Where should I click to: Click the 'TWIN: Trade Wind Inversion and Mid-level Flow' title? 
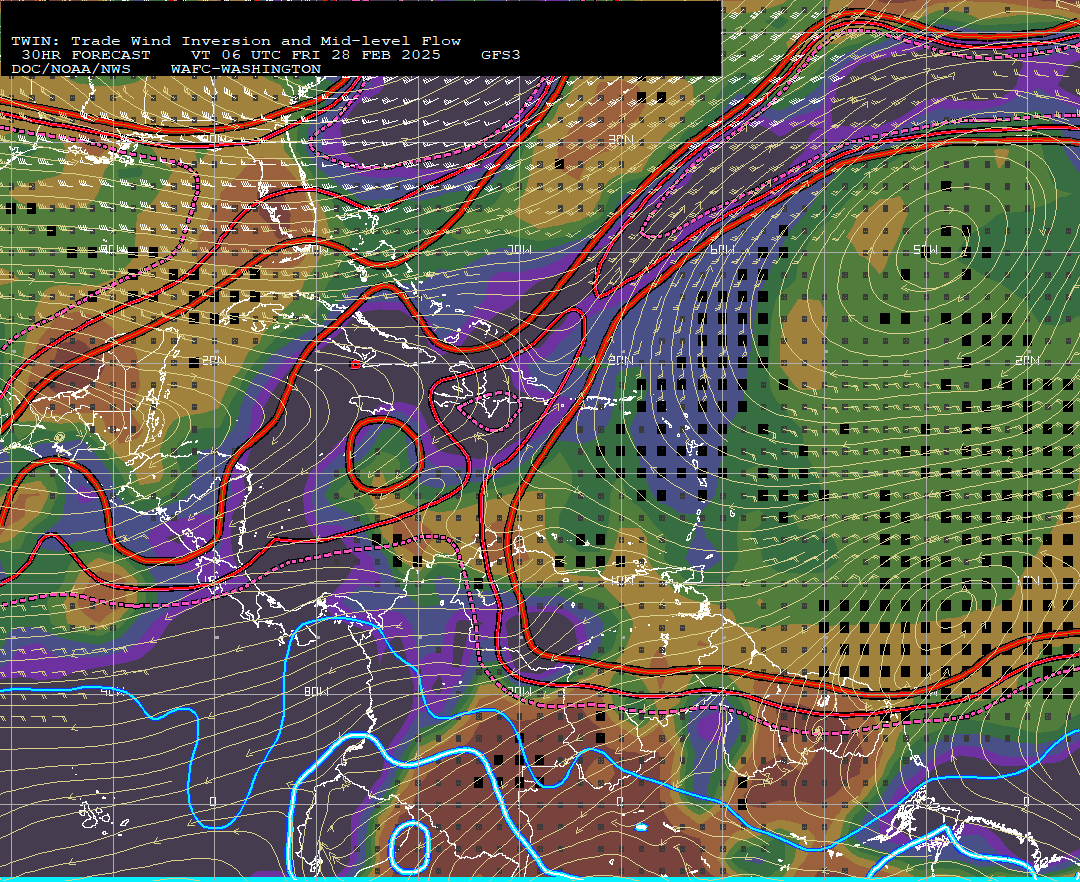[x=236, y=41]
